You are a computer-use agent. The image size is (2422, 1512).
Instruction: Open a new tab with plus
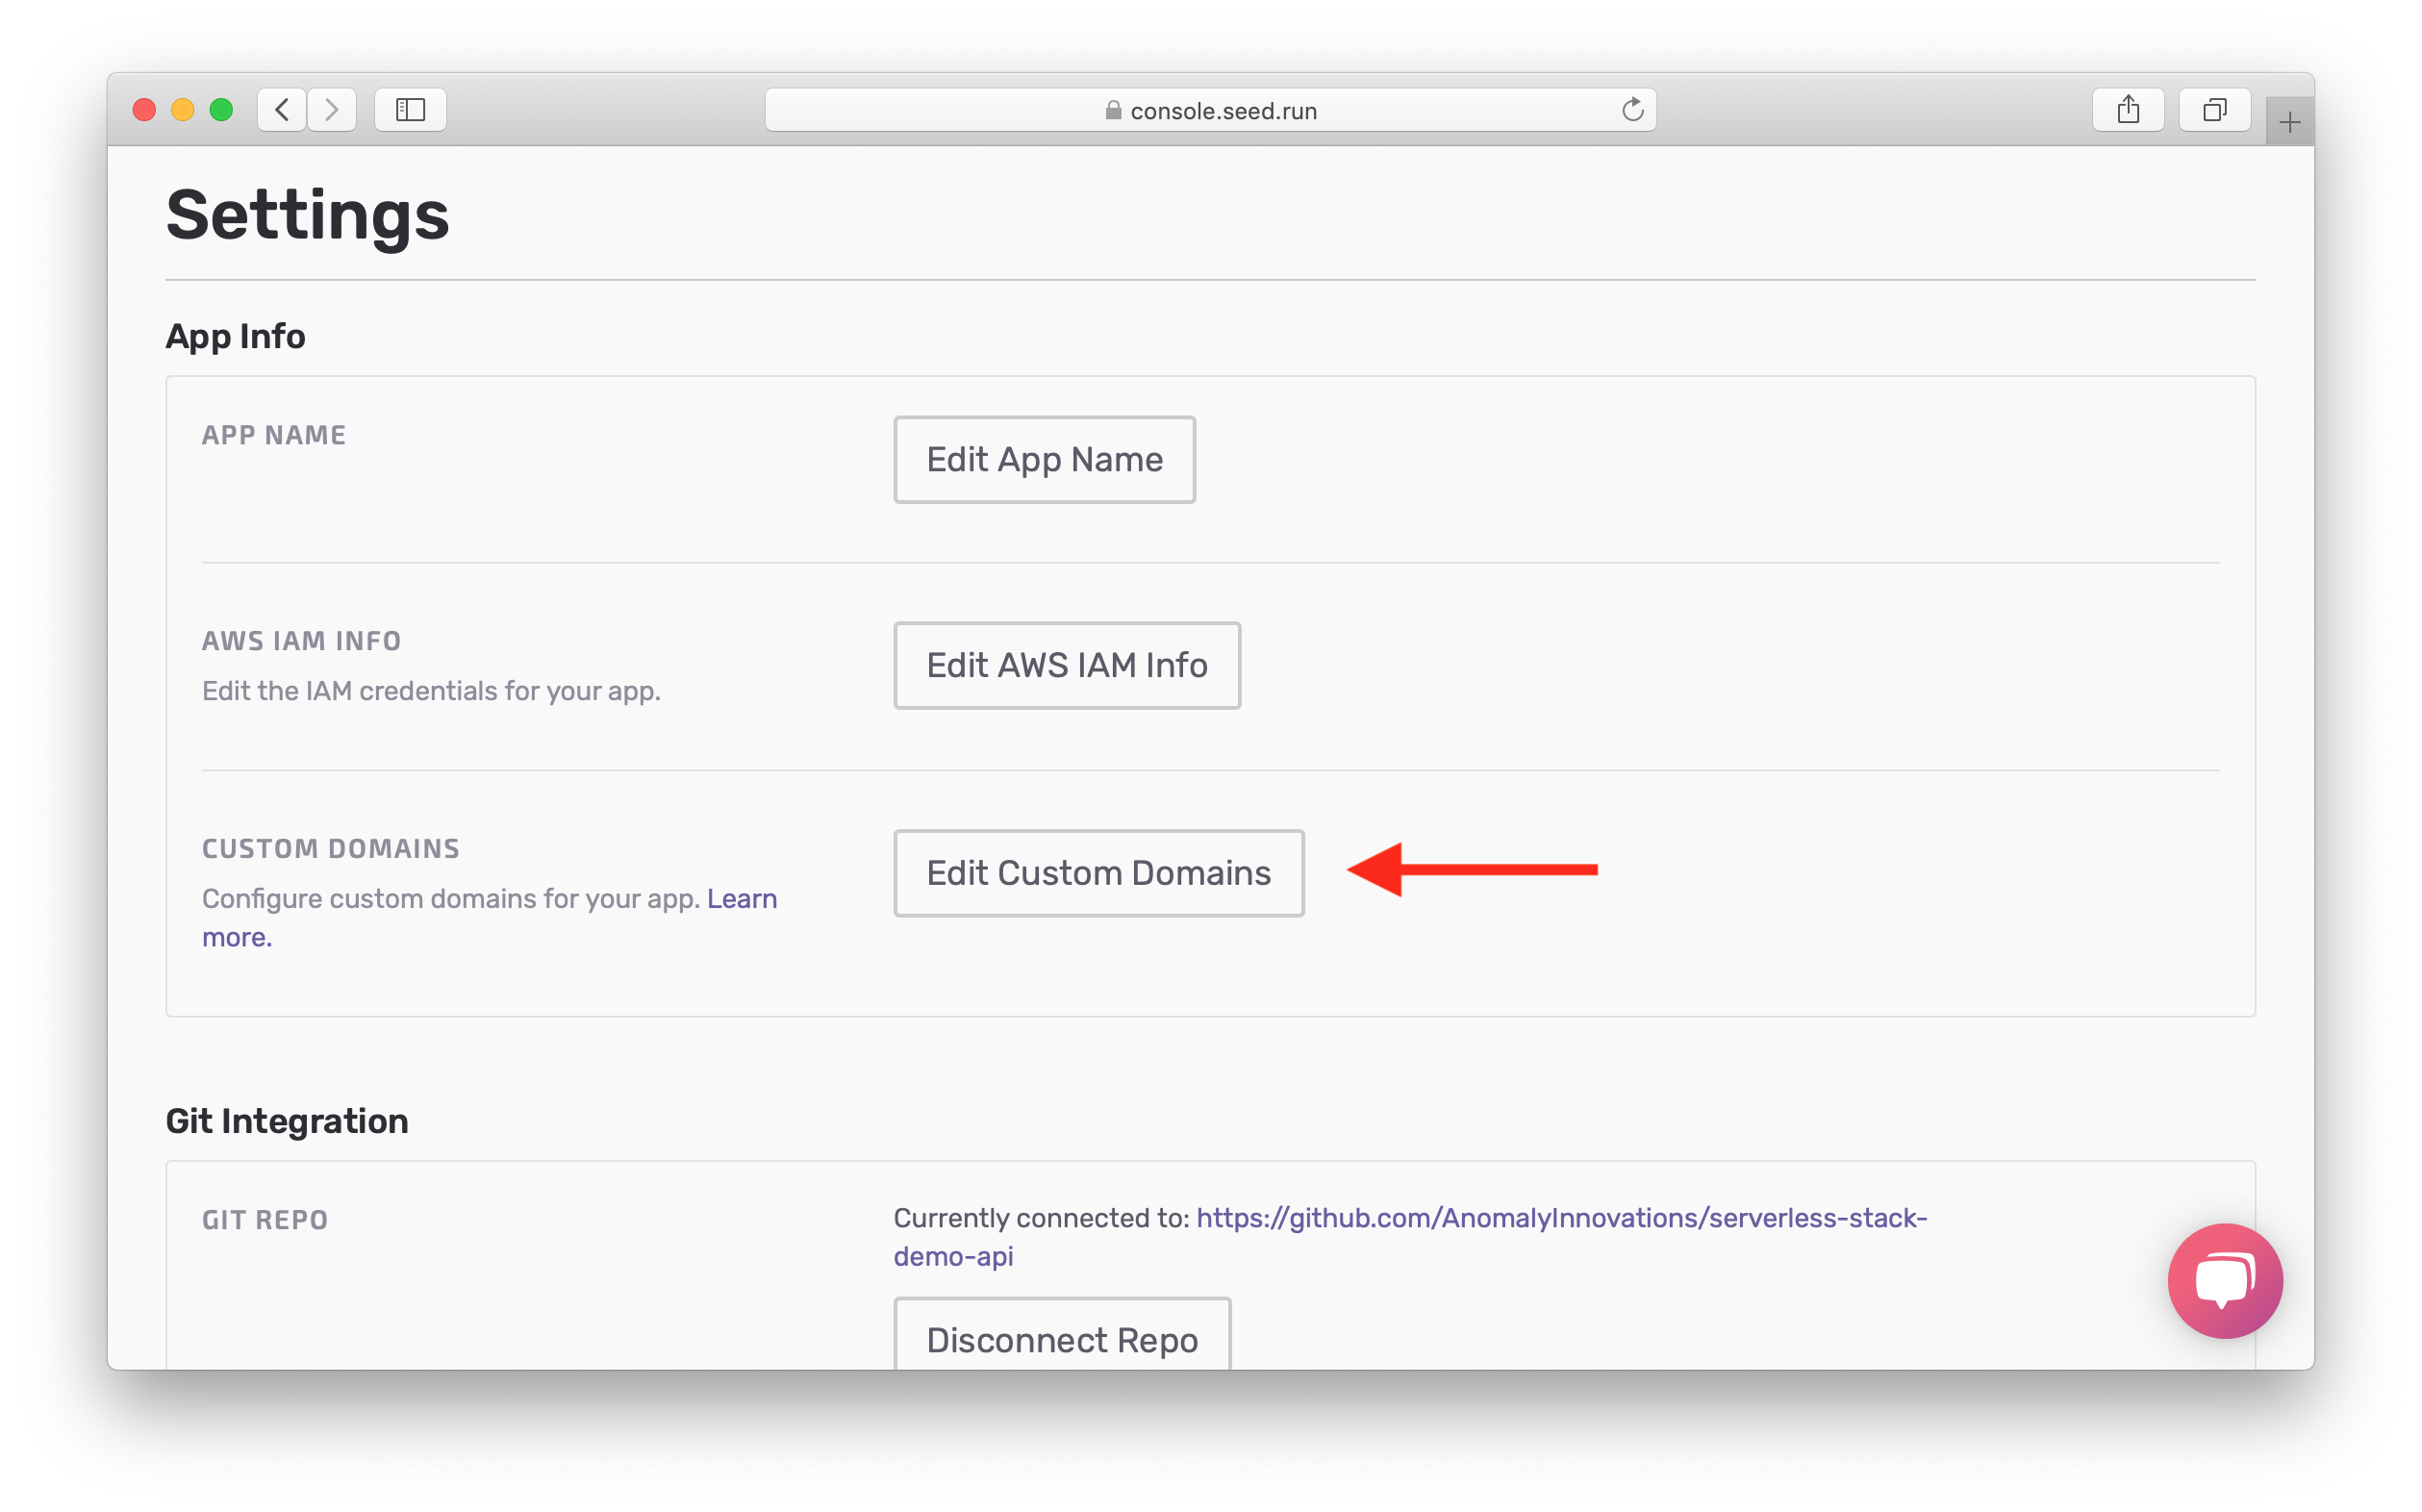pos(2289,122)
